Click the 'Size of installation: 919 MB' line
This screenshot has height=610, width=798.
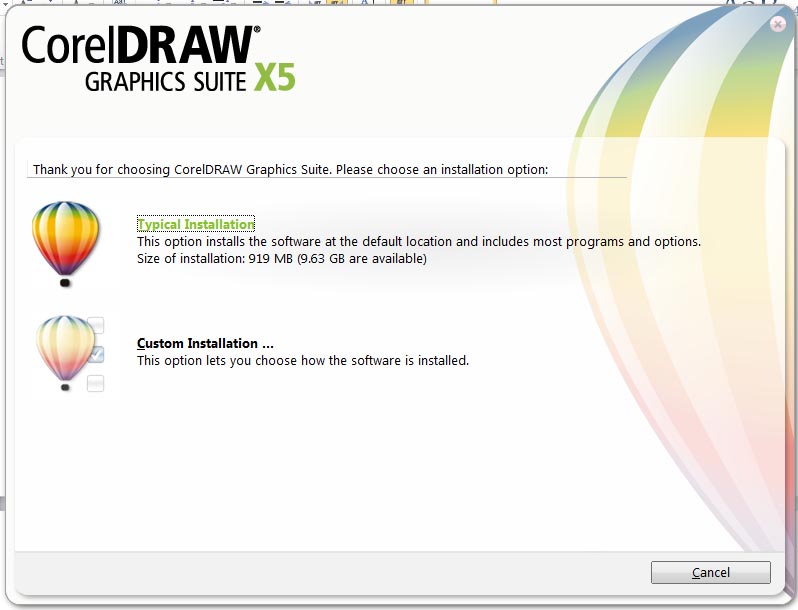tap(281, 258)
